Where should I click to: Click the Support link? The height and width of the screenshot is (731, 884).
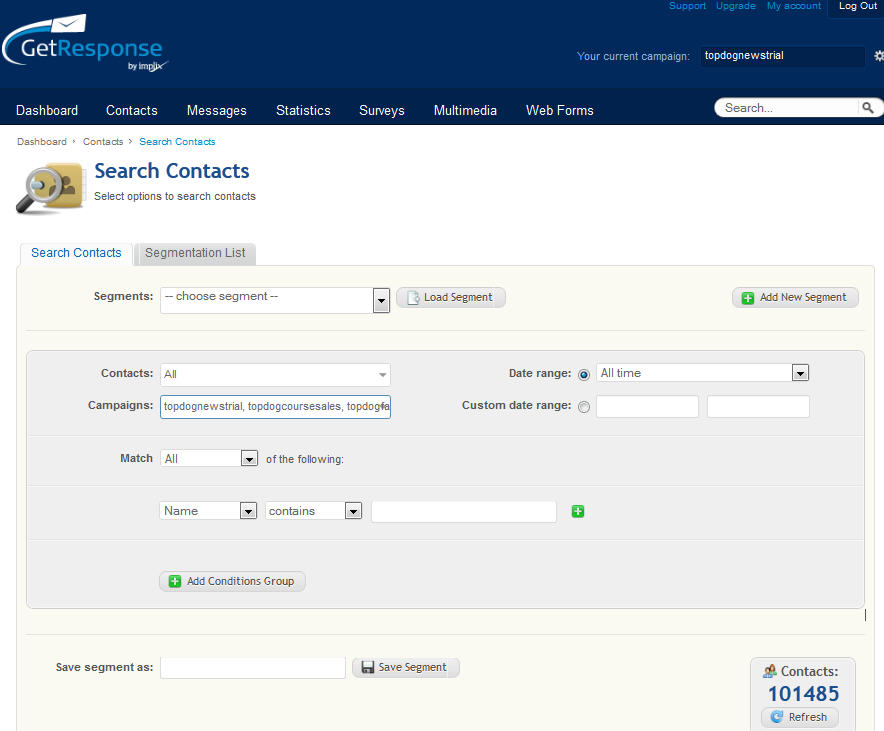pyautogui.click(x=687, y=6)
